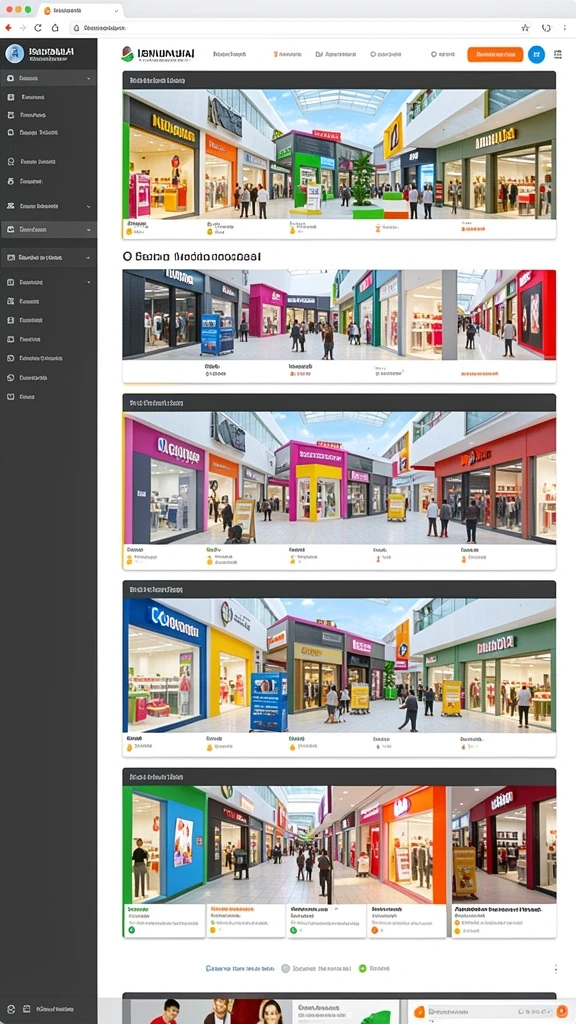The image size is (576, 1024).
Task: Click the orange button in header
Action: (495, 54)
